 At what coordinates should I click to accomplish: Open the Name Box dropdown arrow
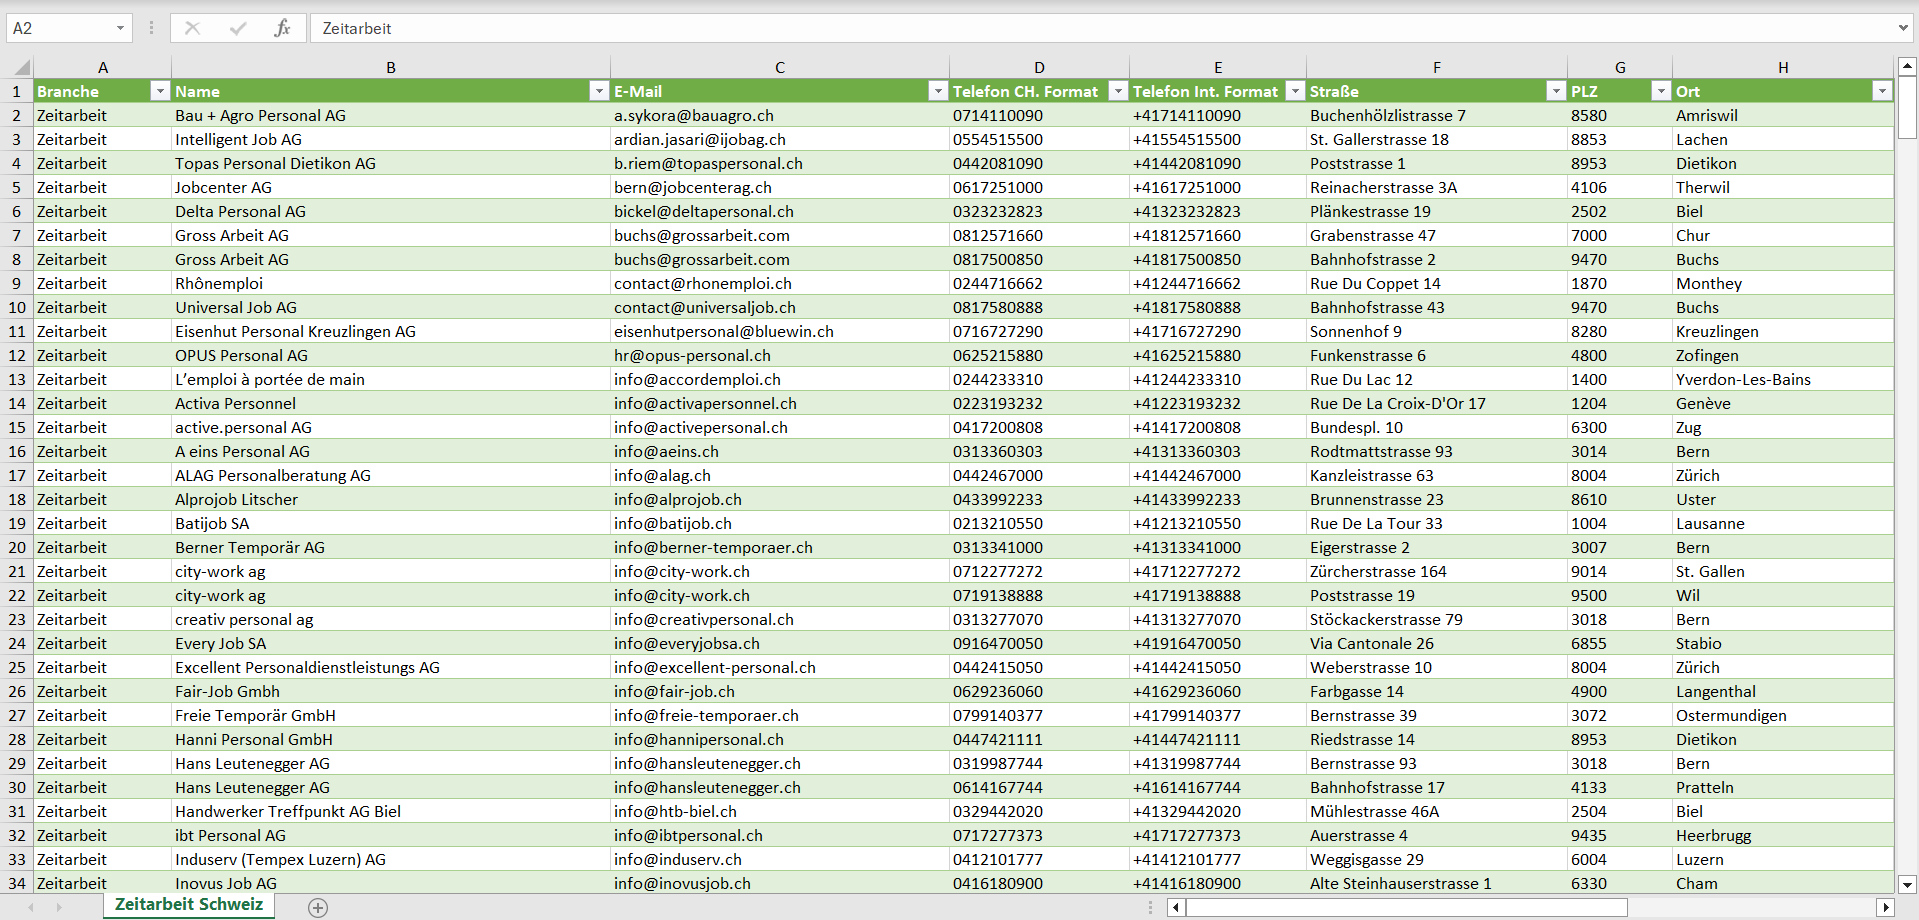[x=120, y=28]
